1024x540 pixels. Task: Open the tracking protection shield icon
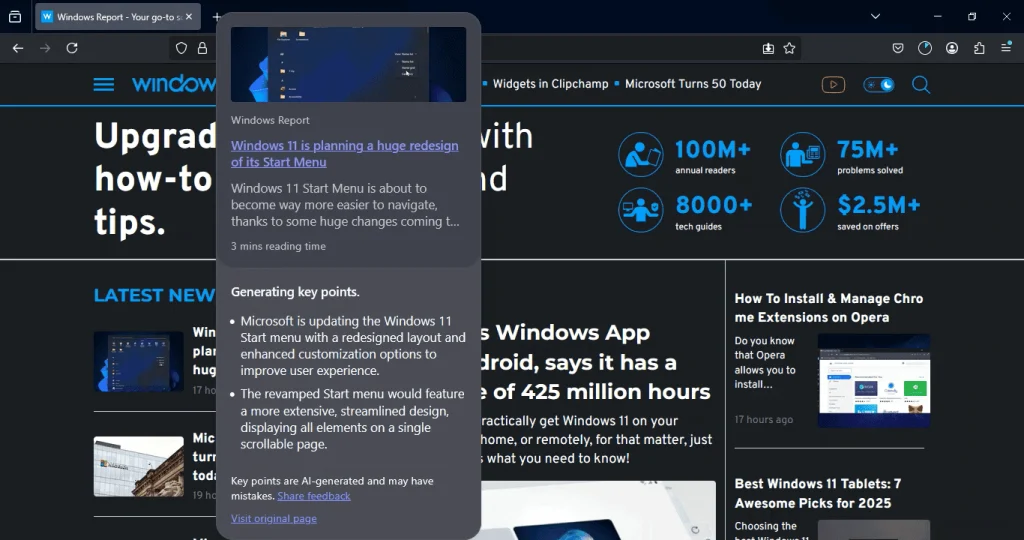[x=182, y=48]
